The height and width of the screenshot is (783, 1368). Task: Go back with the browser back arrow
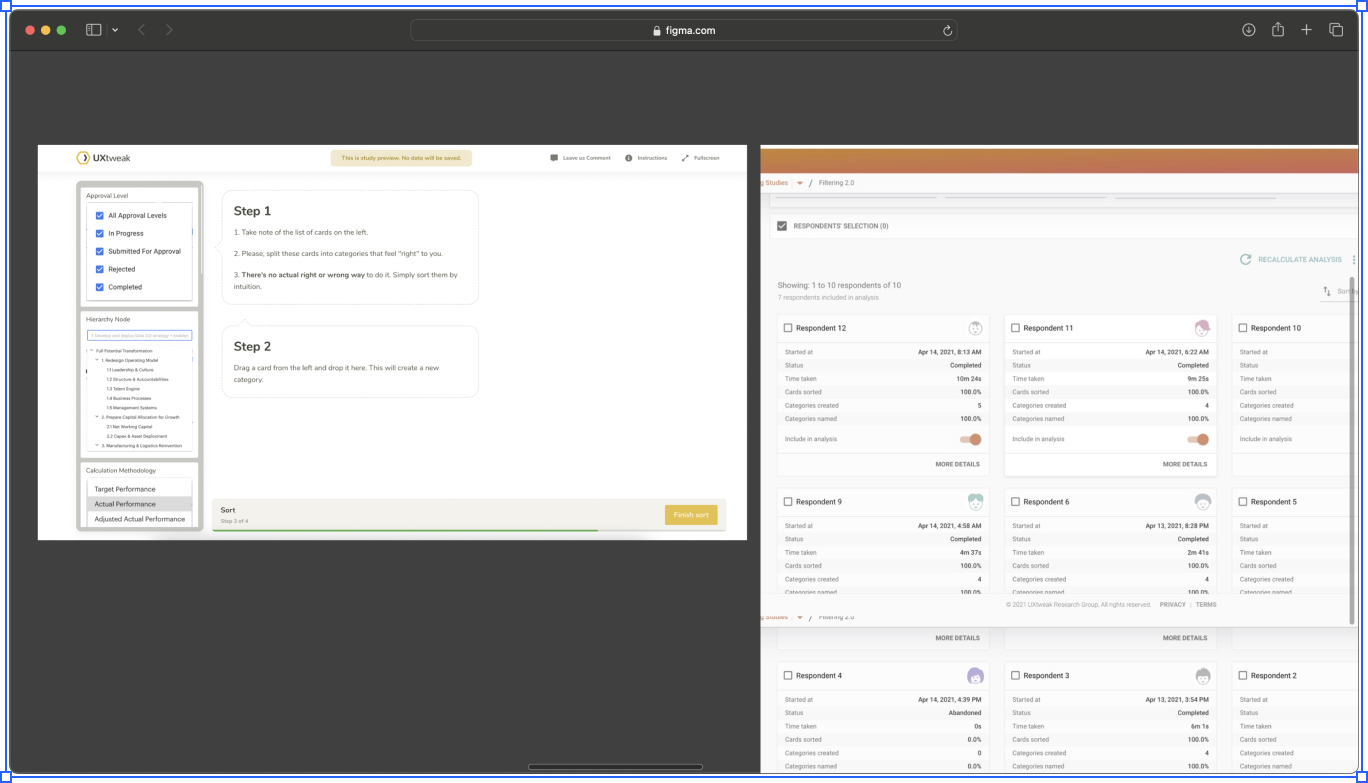(x=141, y=30)
